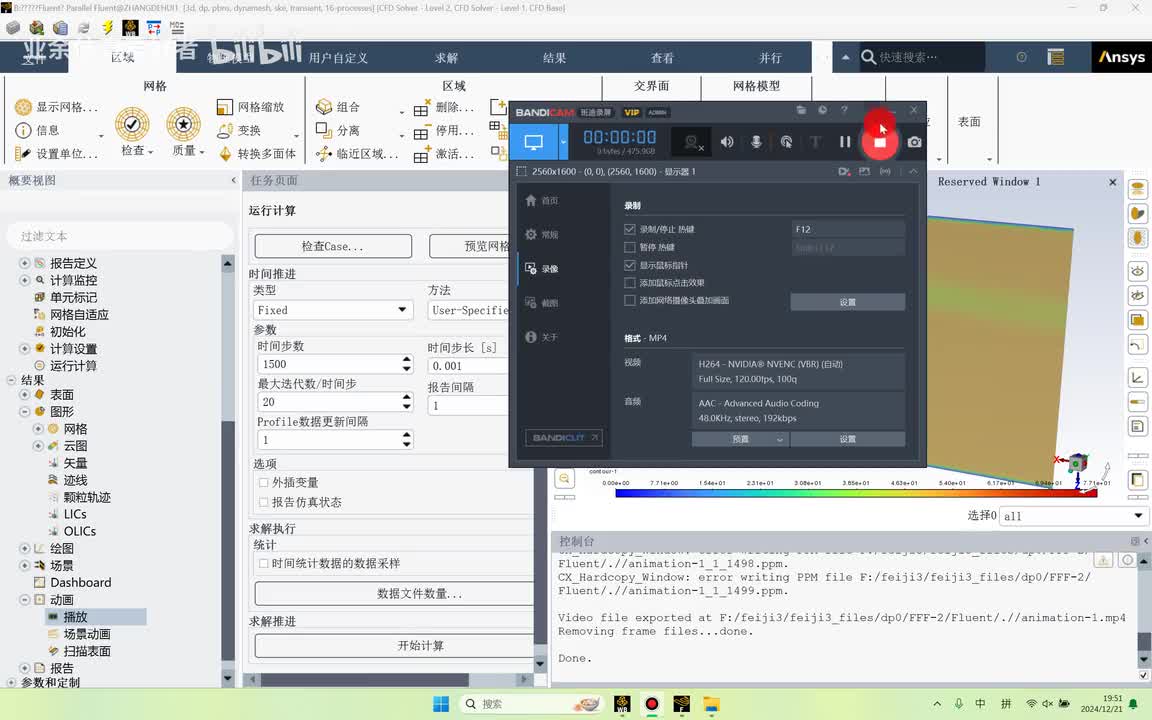Click Bandicam webcam overlay icon

tap(691, 142)
